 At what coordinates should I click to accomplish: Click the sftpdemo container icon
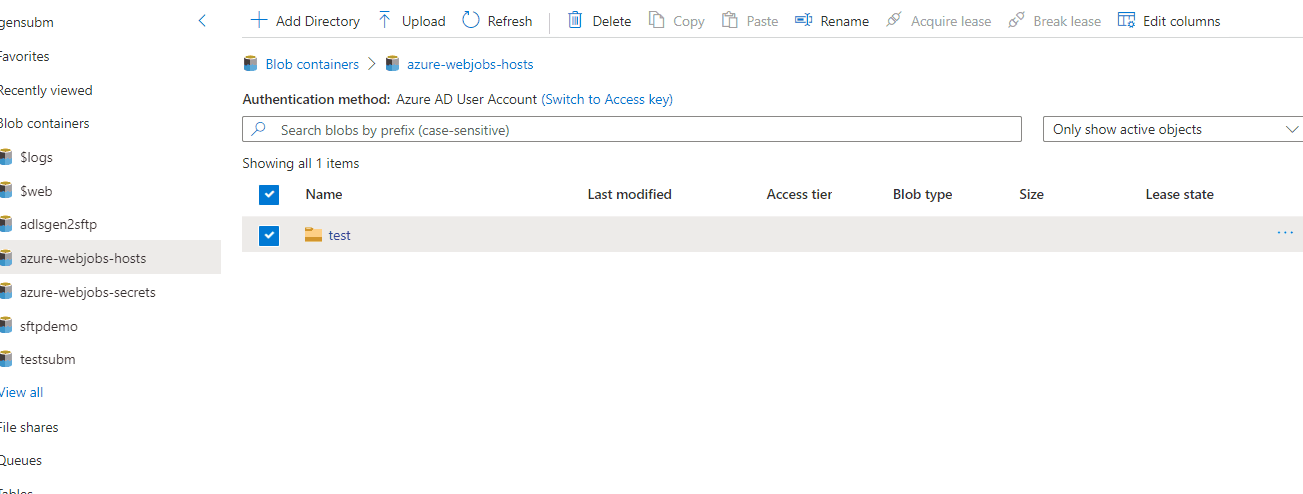click(x=6, y=326)
